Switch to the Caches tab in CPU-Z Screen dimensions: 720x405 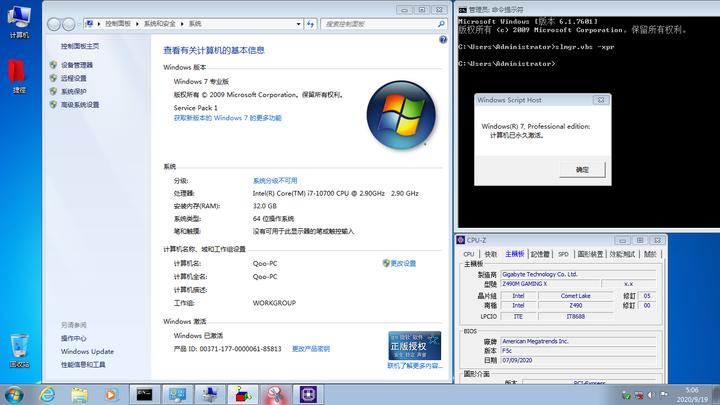[x=490, y=254]
